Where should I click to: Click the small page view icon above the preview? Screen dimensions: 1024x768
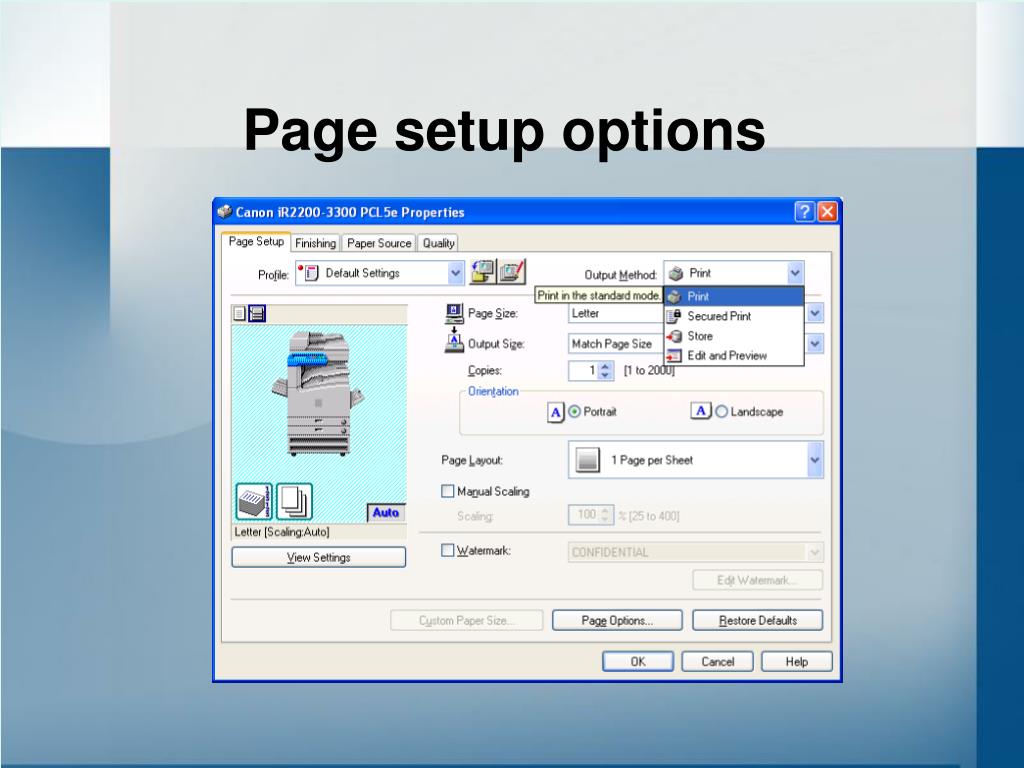coord(240,313)
